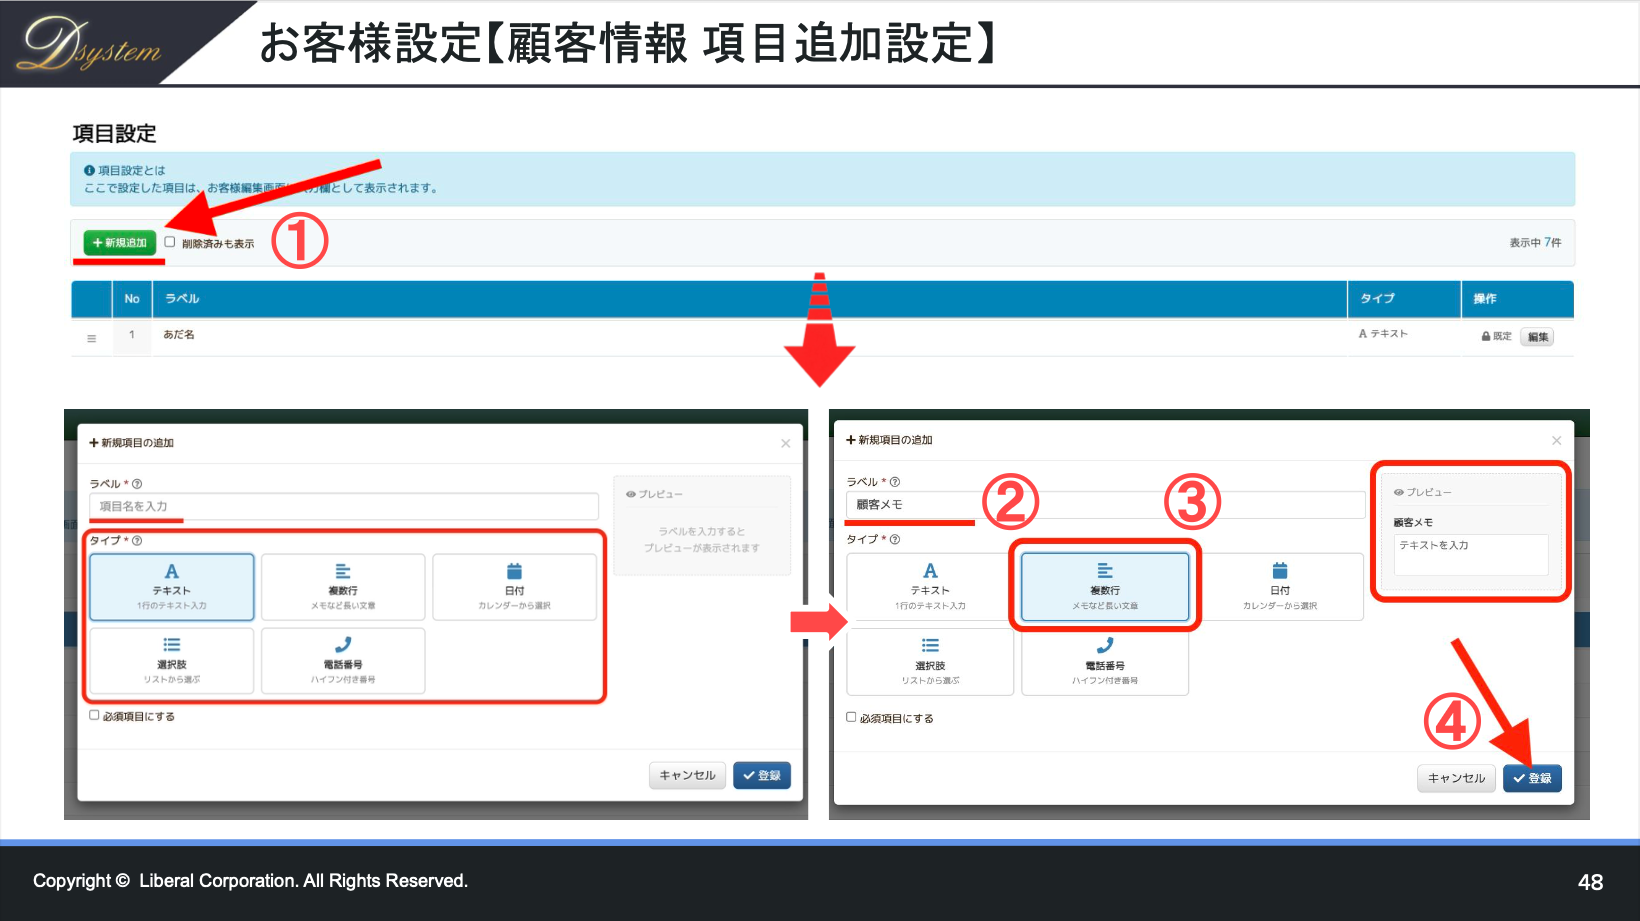
Task: Select the 複数行 type card in right dialog
Action: point(1105,587)
